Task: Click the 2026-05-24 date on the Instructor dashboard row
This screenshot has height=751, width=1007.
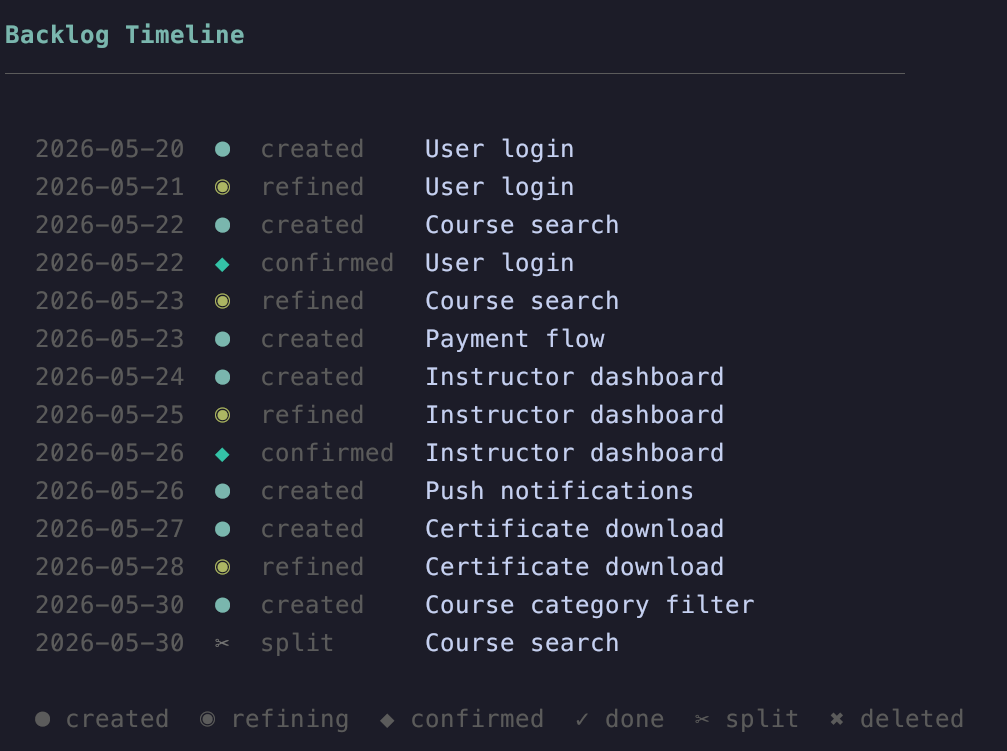Action: [x=110, y=377]
